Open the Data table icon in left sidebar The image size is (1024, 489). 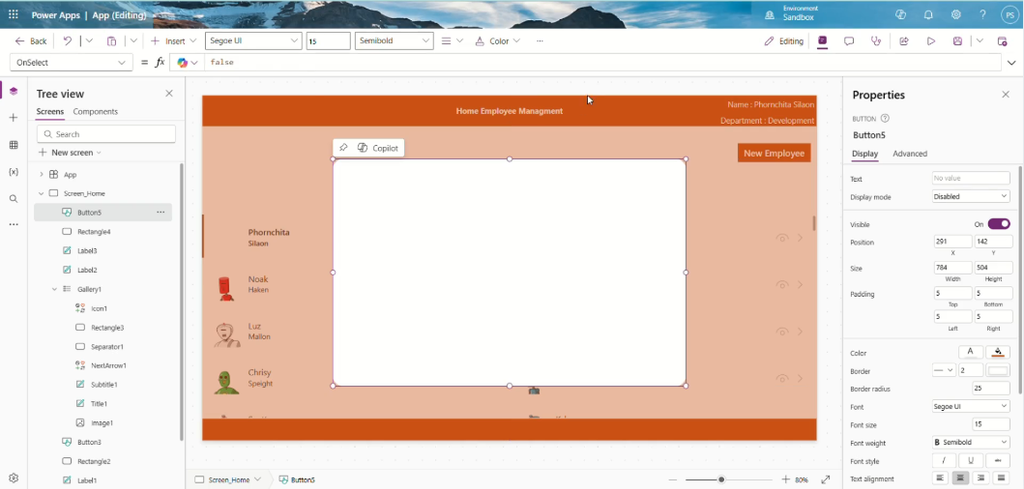pyautogui.click(x=14, y=145)
